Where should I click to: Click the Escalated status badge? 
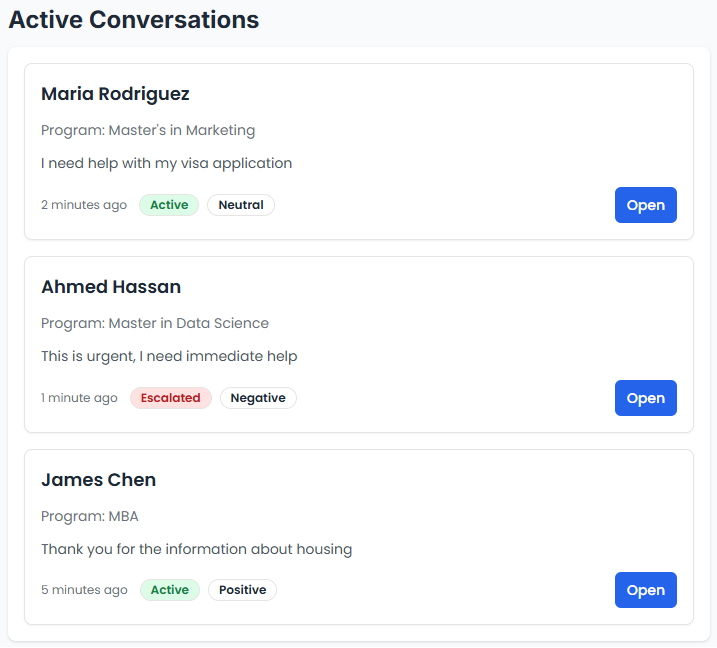pos(170,398)
